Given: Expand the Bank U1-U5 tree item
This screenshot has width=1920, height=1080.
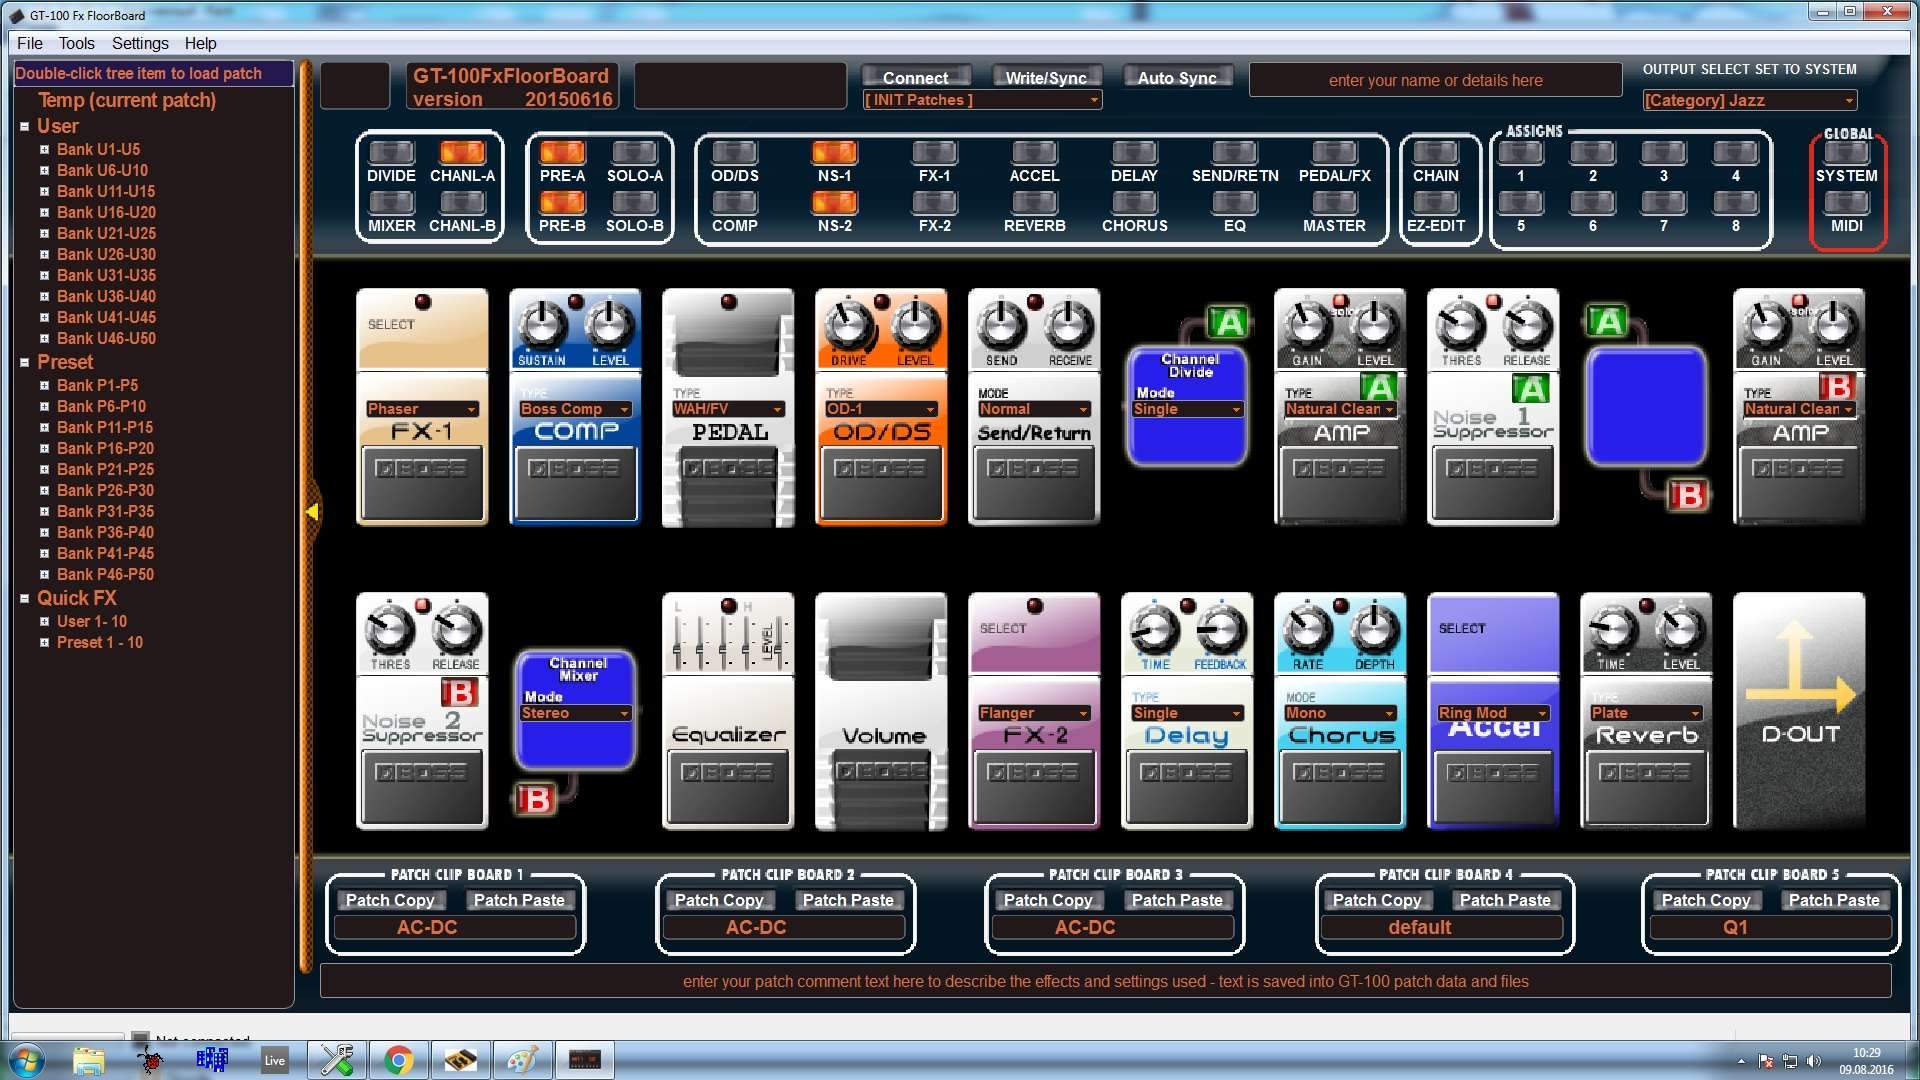Looking at the screenshot, I should coord(44,149).
